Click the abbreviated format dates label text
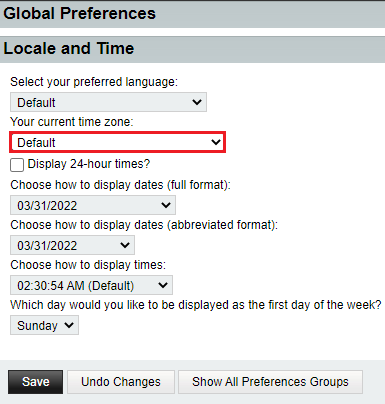The height and width of the screenshot is (404, 385). tap(144, 225)
